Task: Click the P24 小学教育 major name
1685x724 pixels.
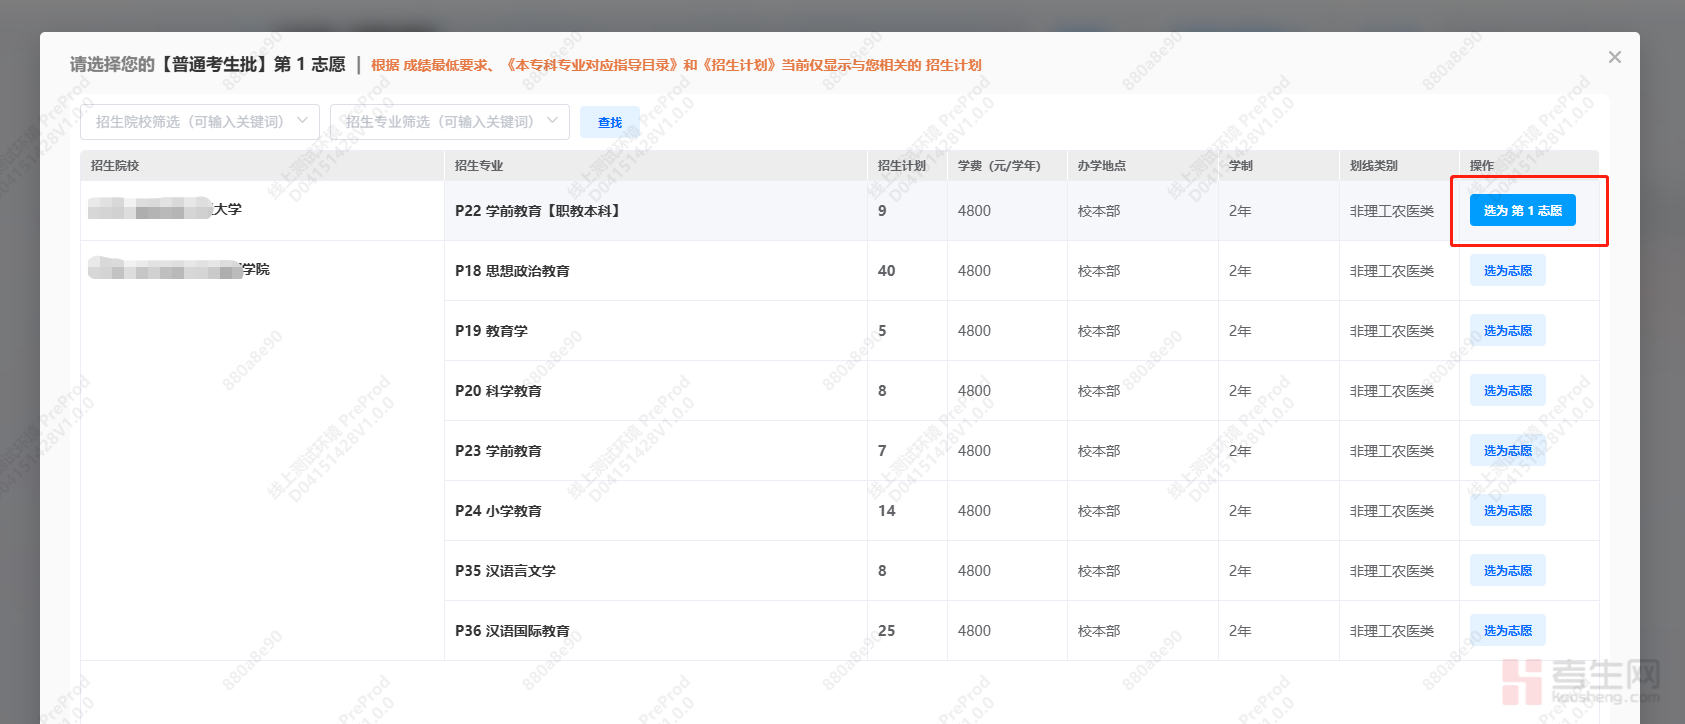Action: point(498,511)
